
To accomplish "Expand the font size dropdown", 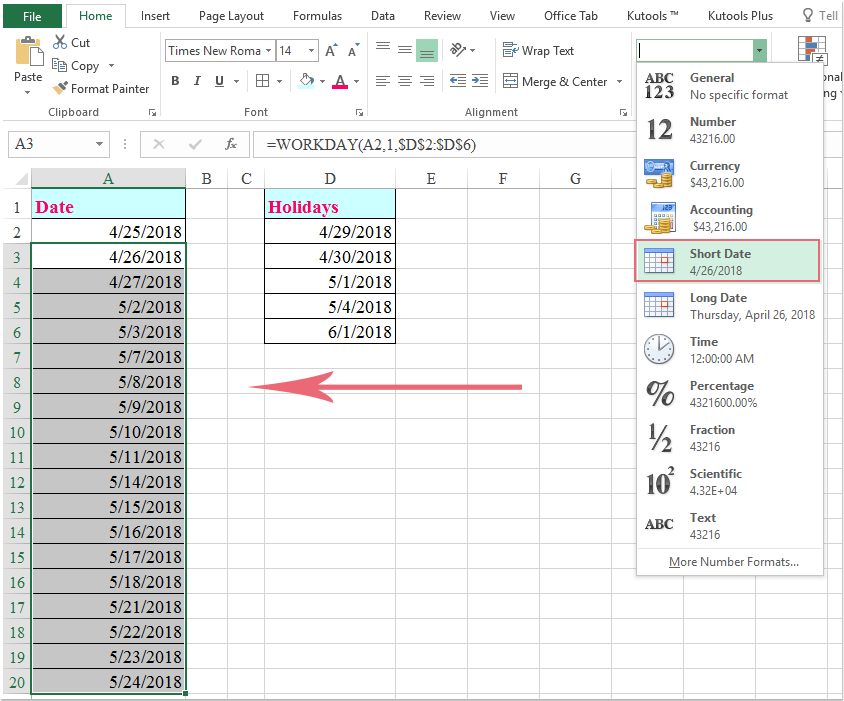I will point(311,50).
